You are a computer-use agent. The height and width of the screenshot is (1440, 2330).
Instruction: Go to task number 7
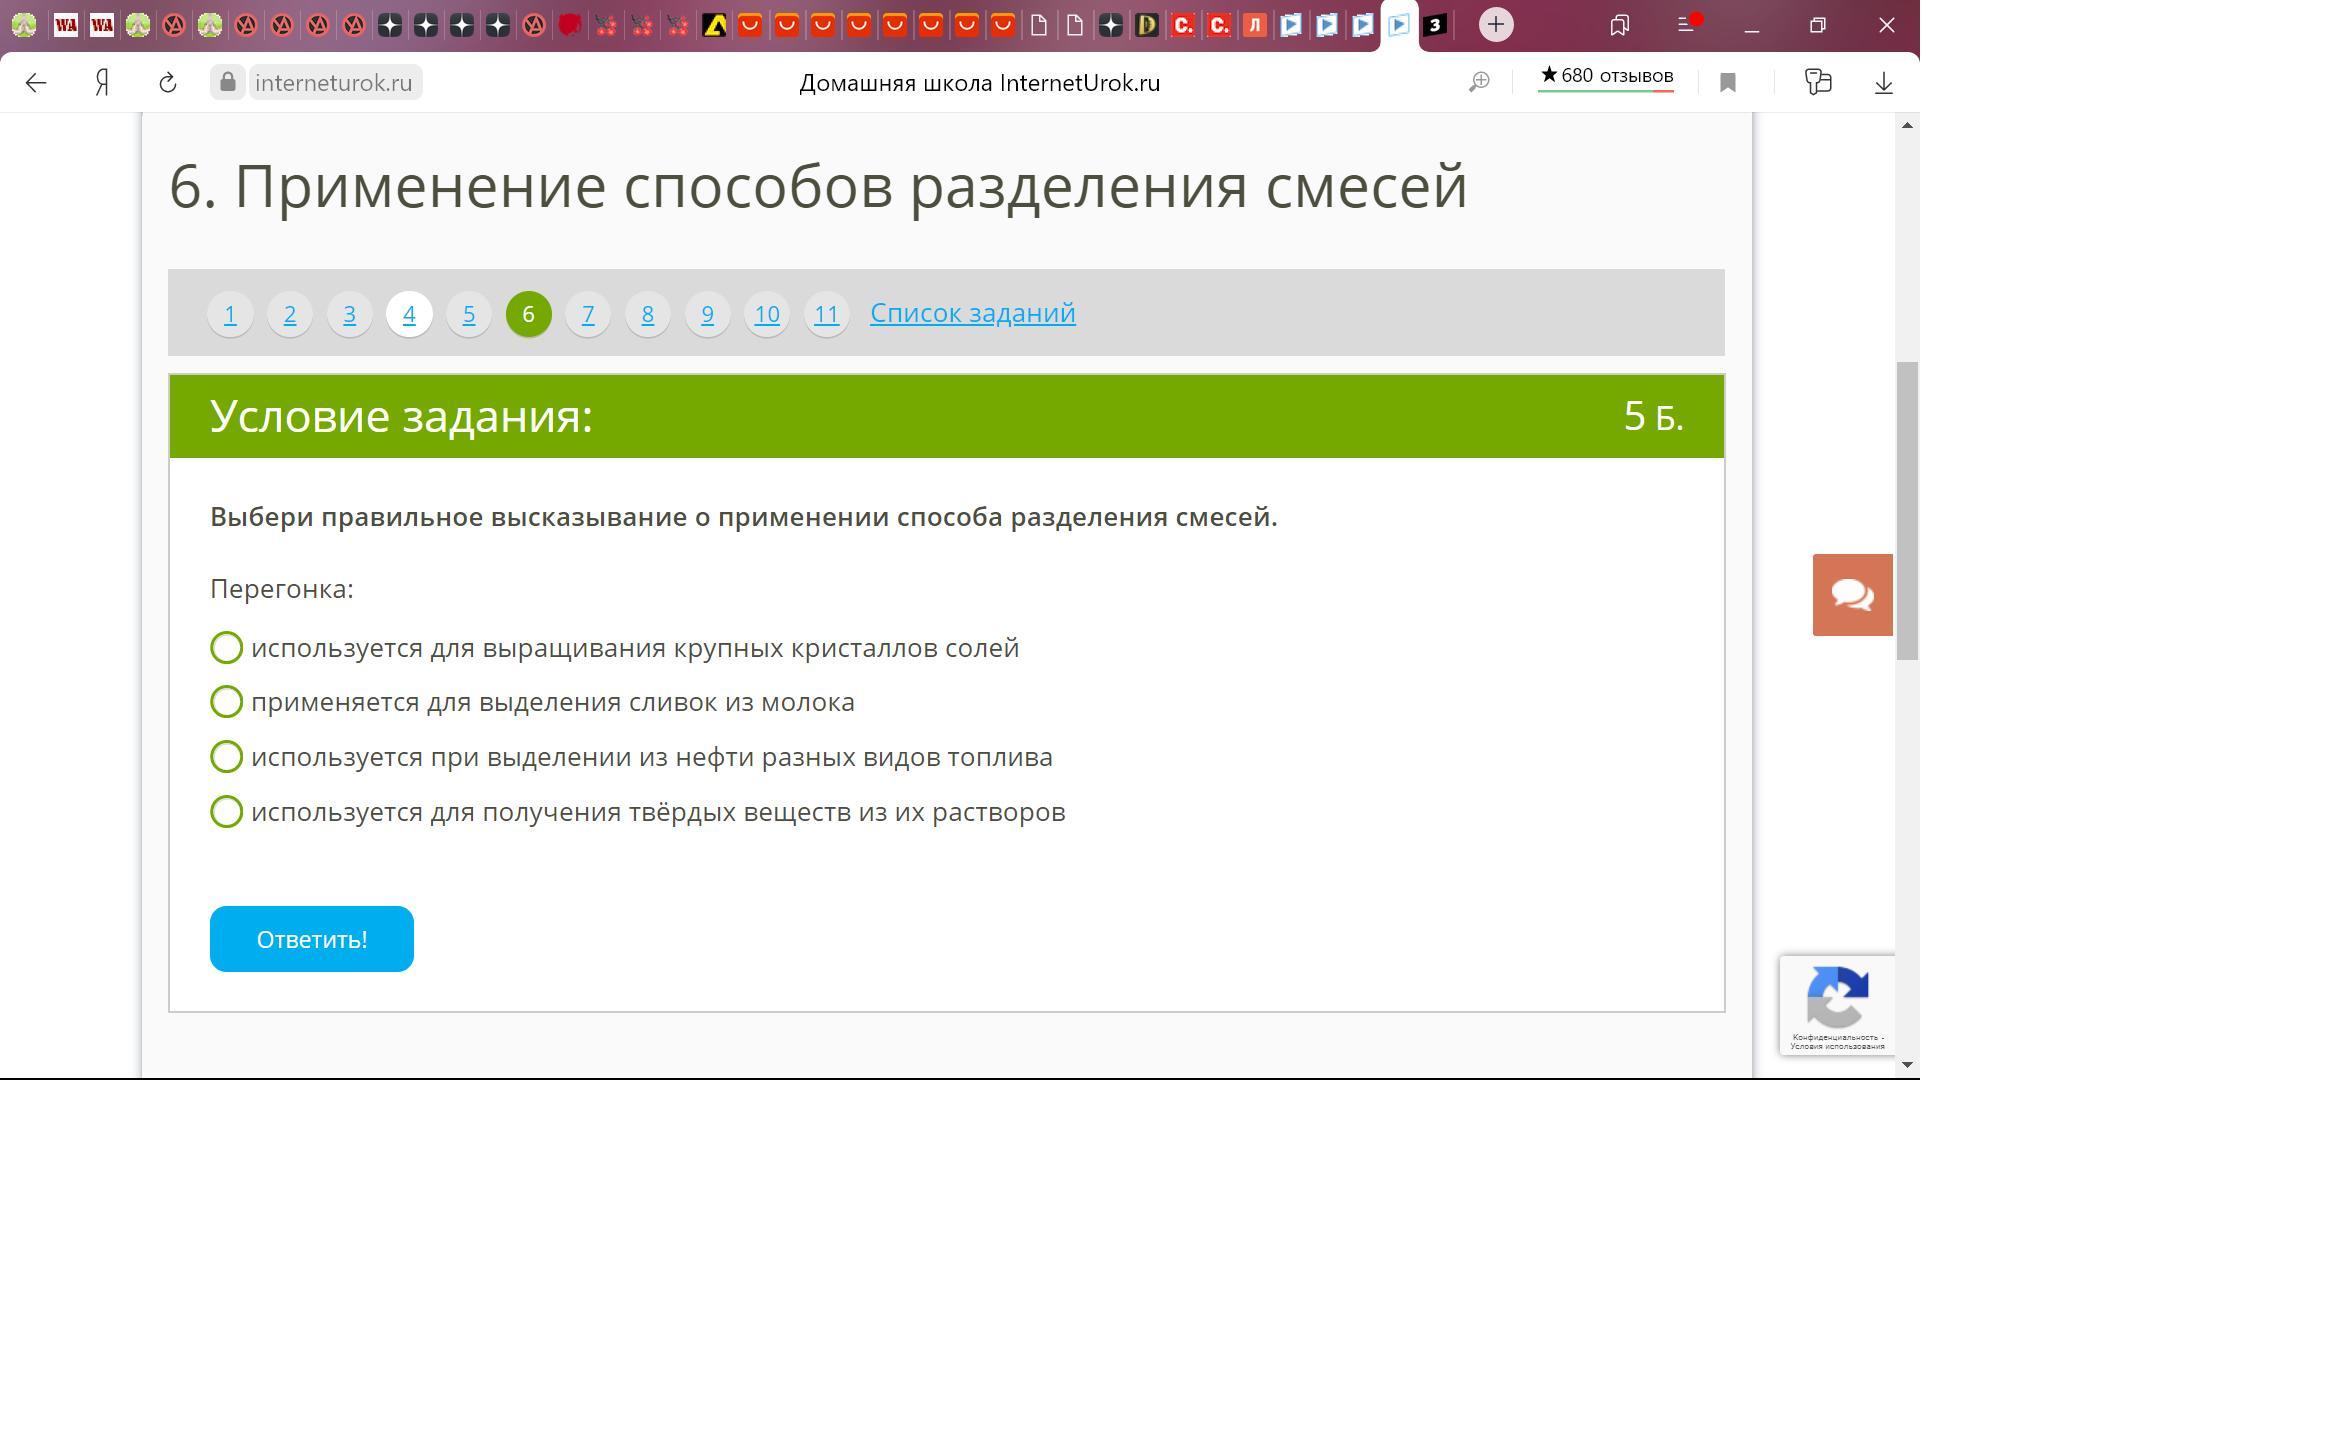[588, 314]
